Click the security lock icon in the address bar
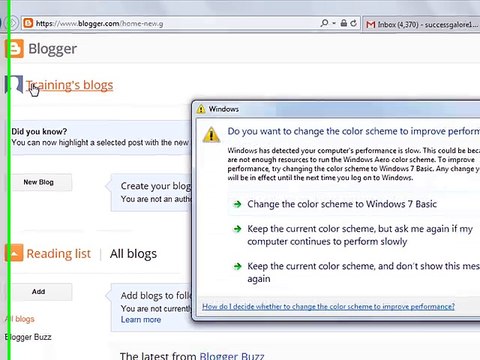The height and width of the screenshot is (360, 480). tap(344, 23)
